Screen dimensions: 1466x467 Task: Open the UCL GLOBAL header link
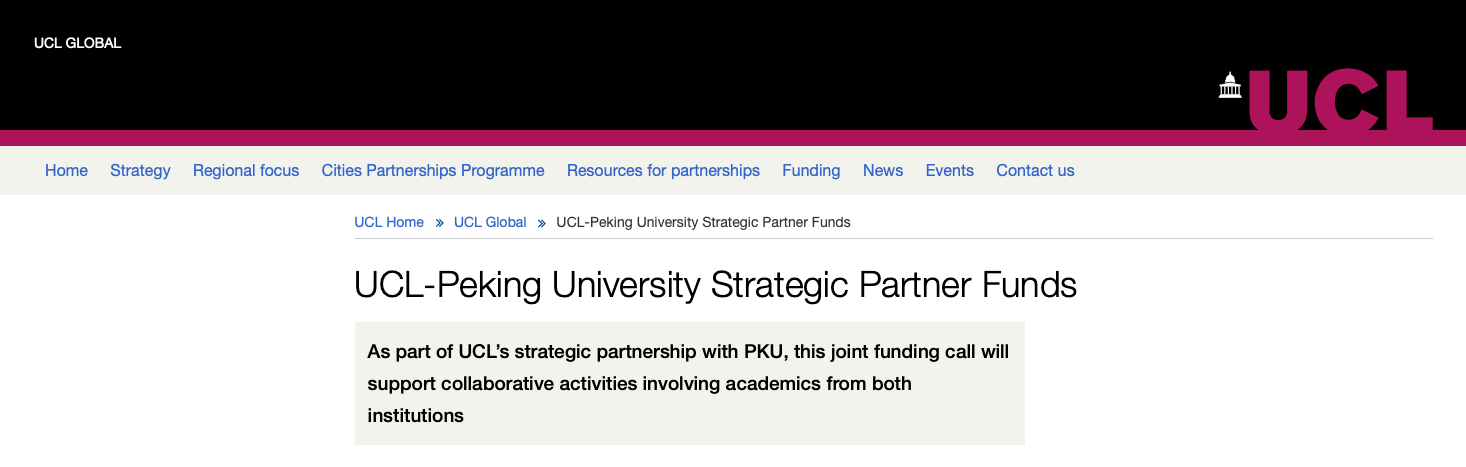click(x=77, y=43)
